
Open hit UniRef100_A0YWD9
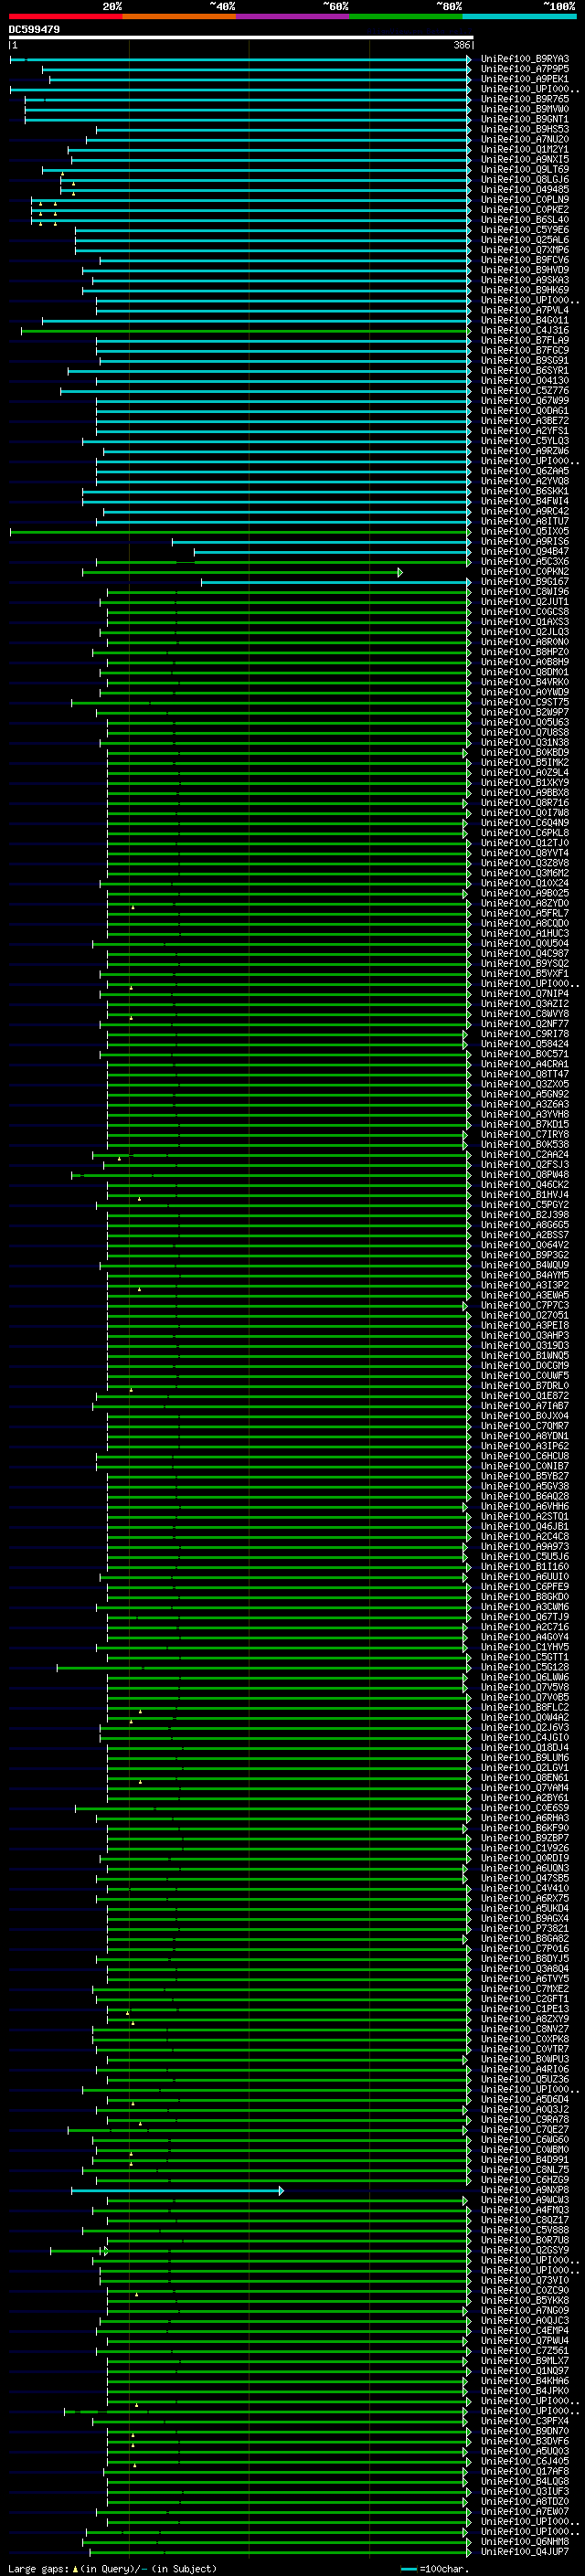click(524, 692)
